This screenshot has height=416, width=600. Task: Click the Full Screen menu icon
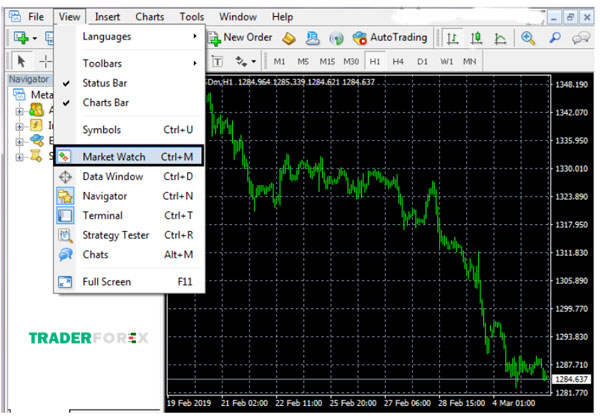[x=65, y=282]
